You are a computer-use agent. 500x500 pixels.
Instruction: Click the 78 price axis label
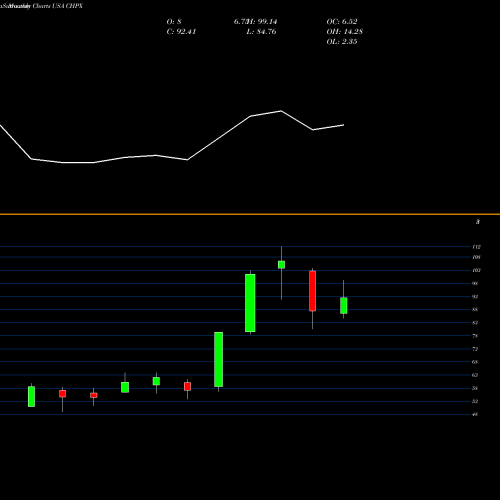(475, 336)
